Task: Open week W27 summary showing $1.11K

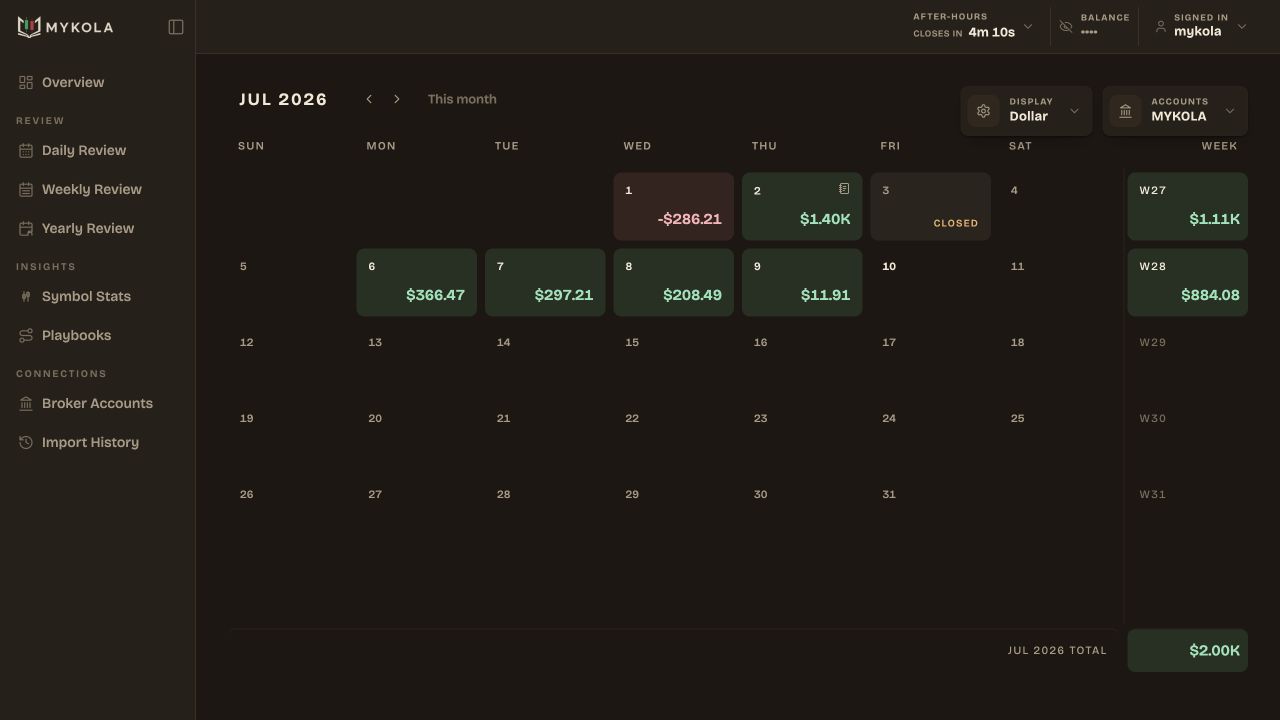Action: click(x=1188, y=207)
